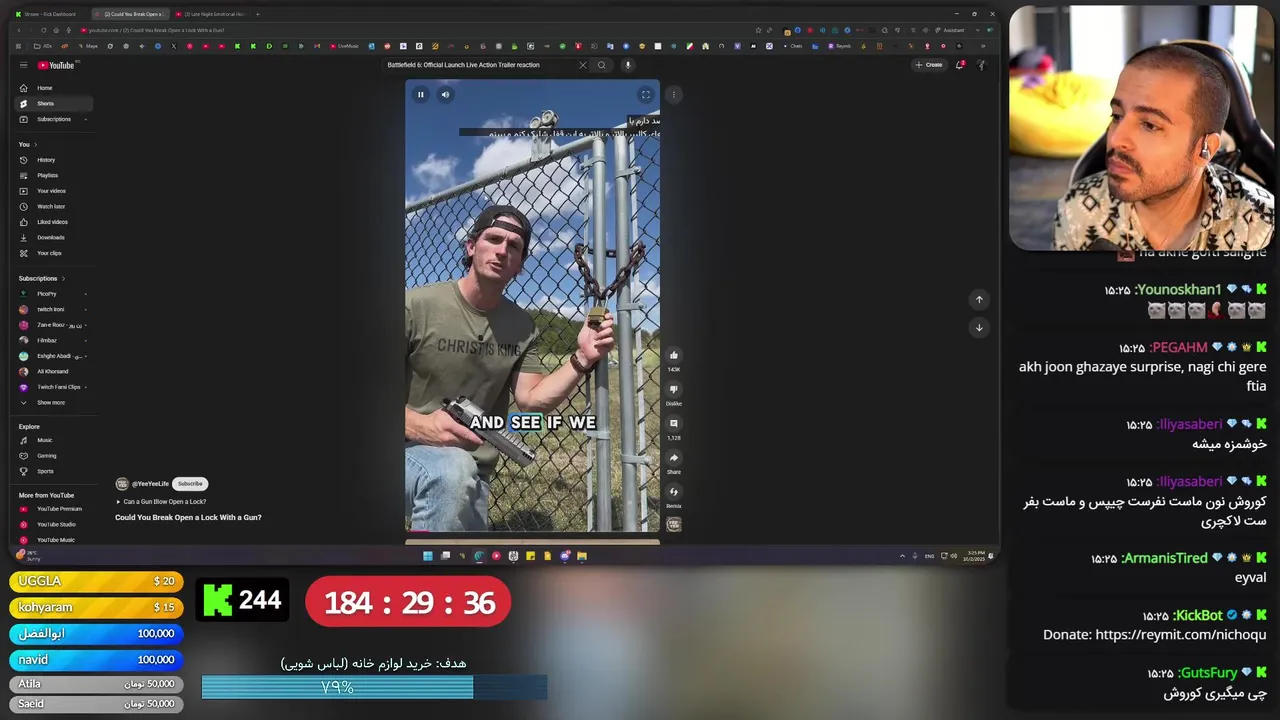Expand Show more subscriptions
This screenshot has width=1280, height=720.
55,402
